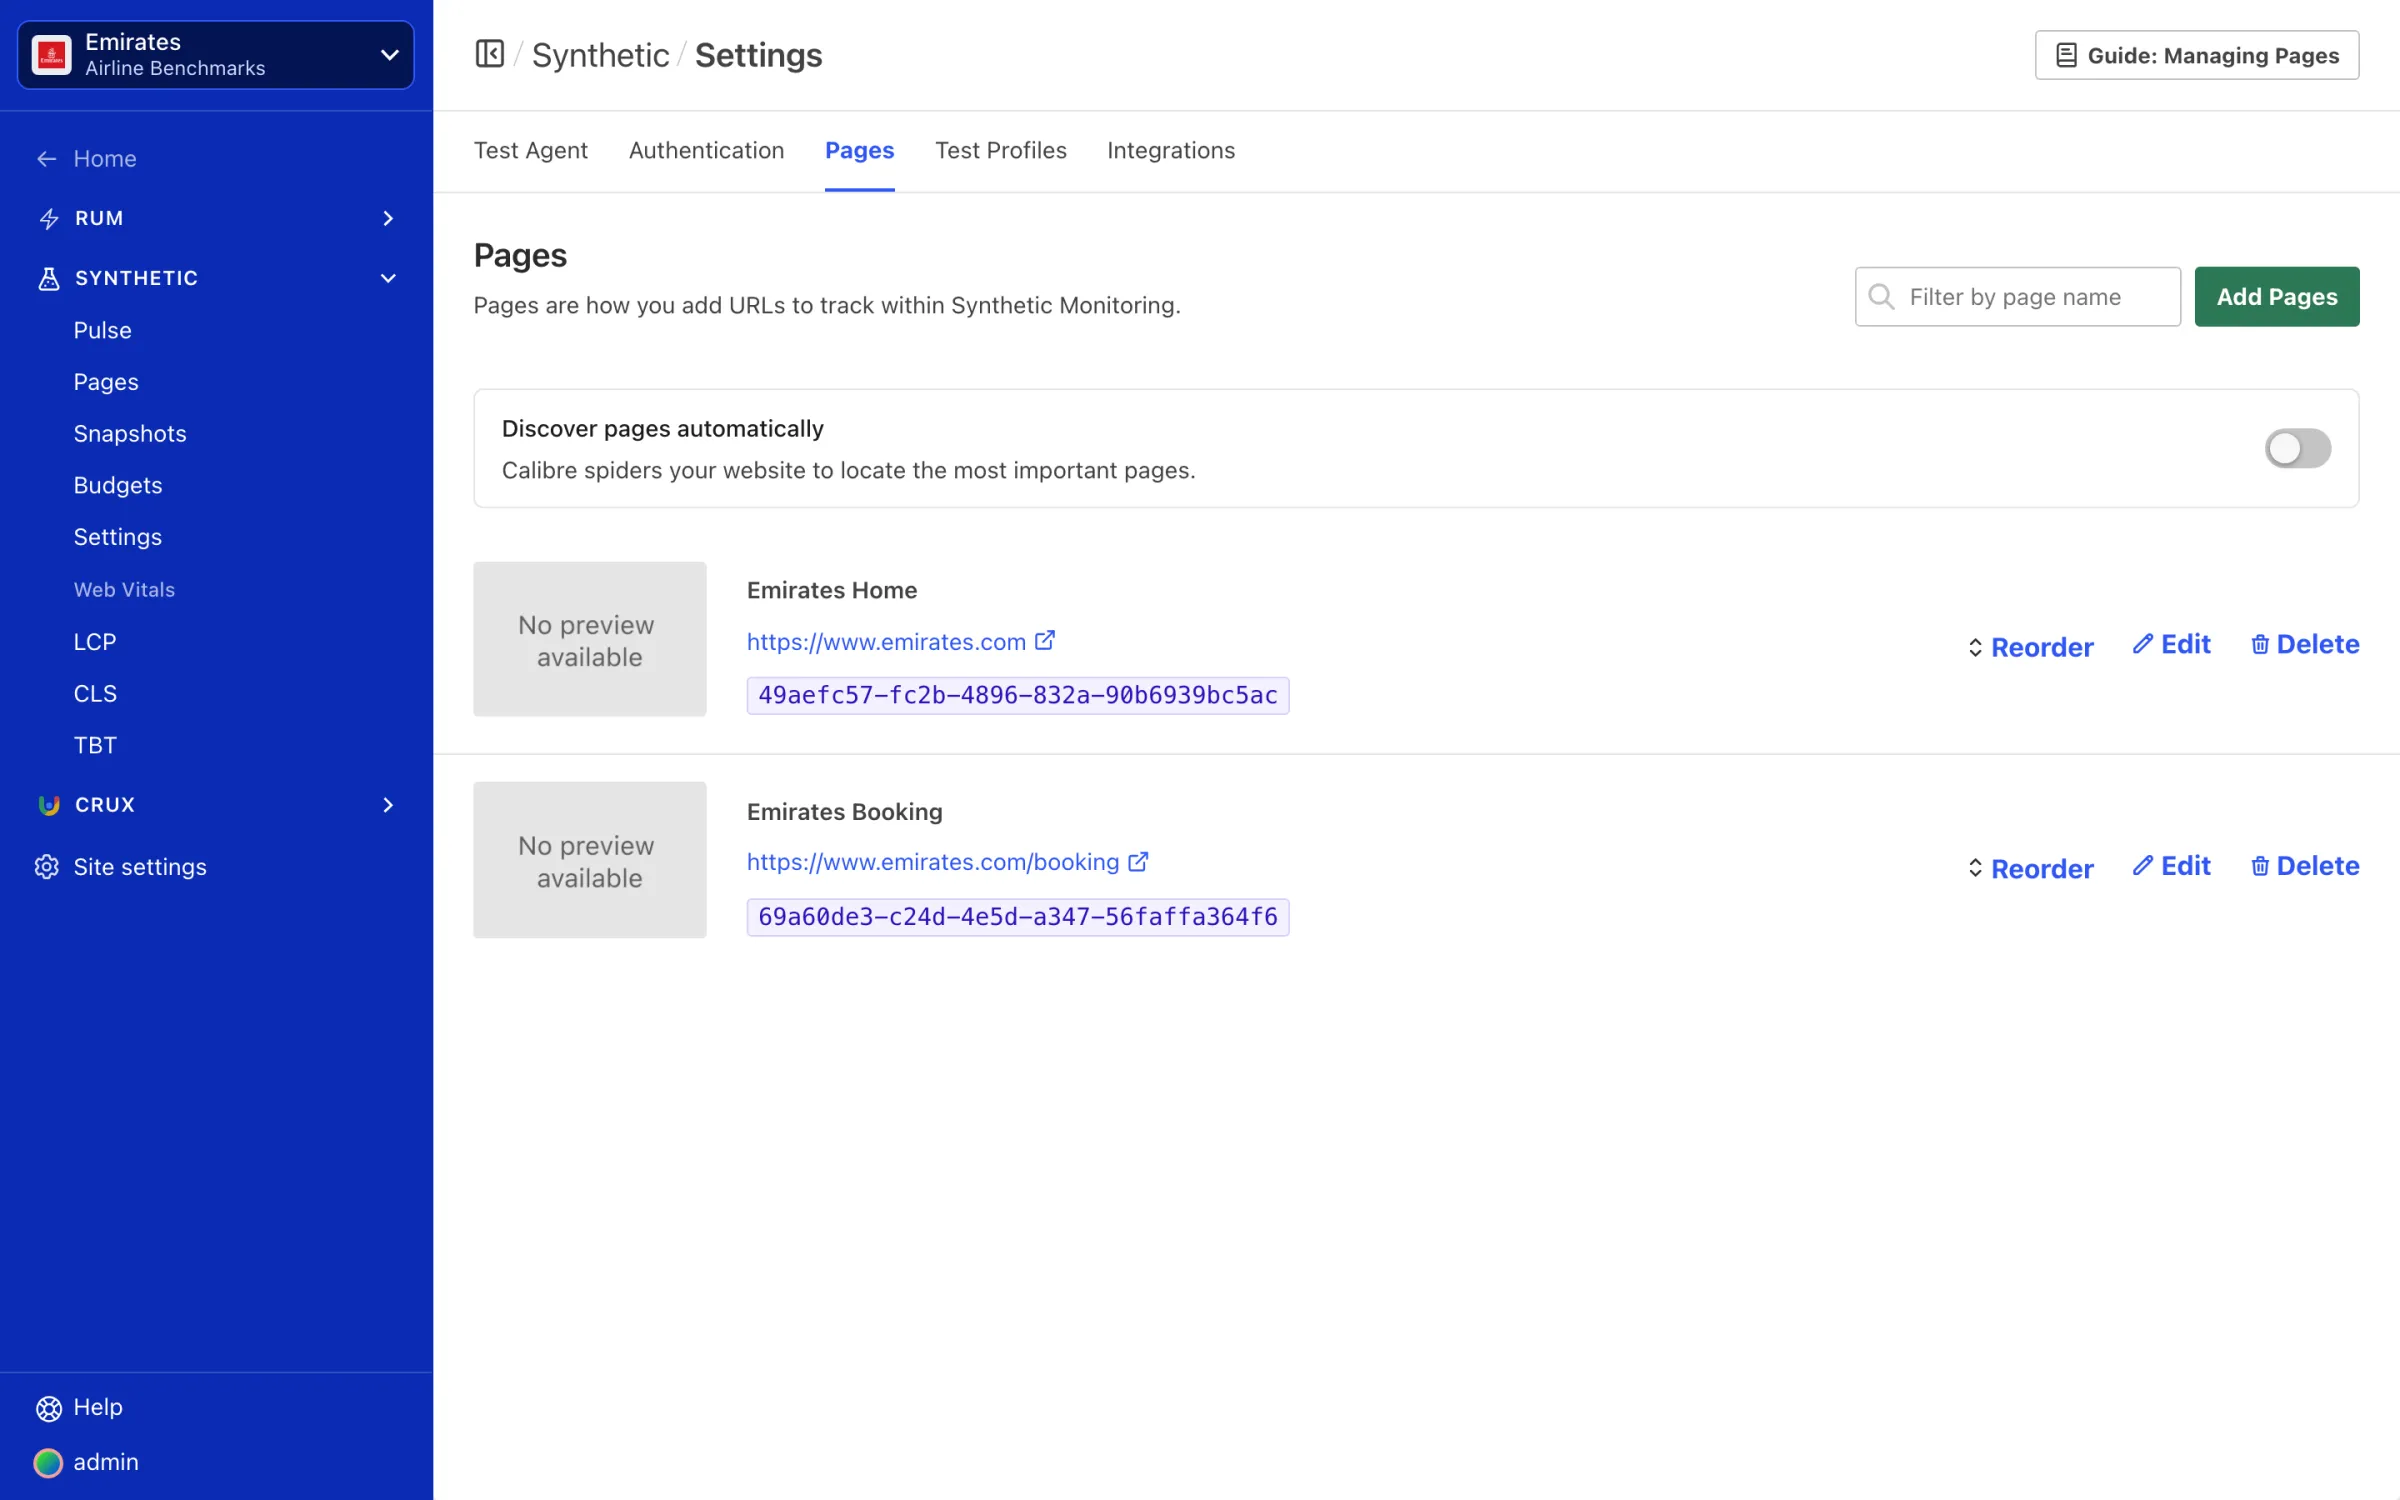Select the Pages tab
The width and height of the screenshot is (2400, 1500).
(859, 150)
